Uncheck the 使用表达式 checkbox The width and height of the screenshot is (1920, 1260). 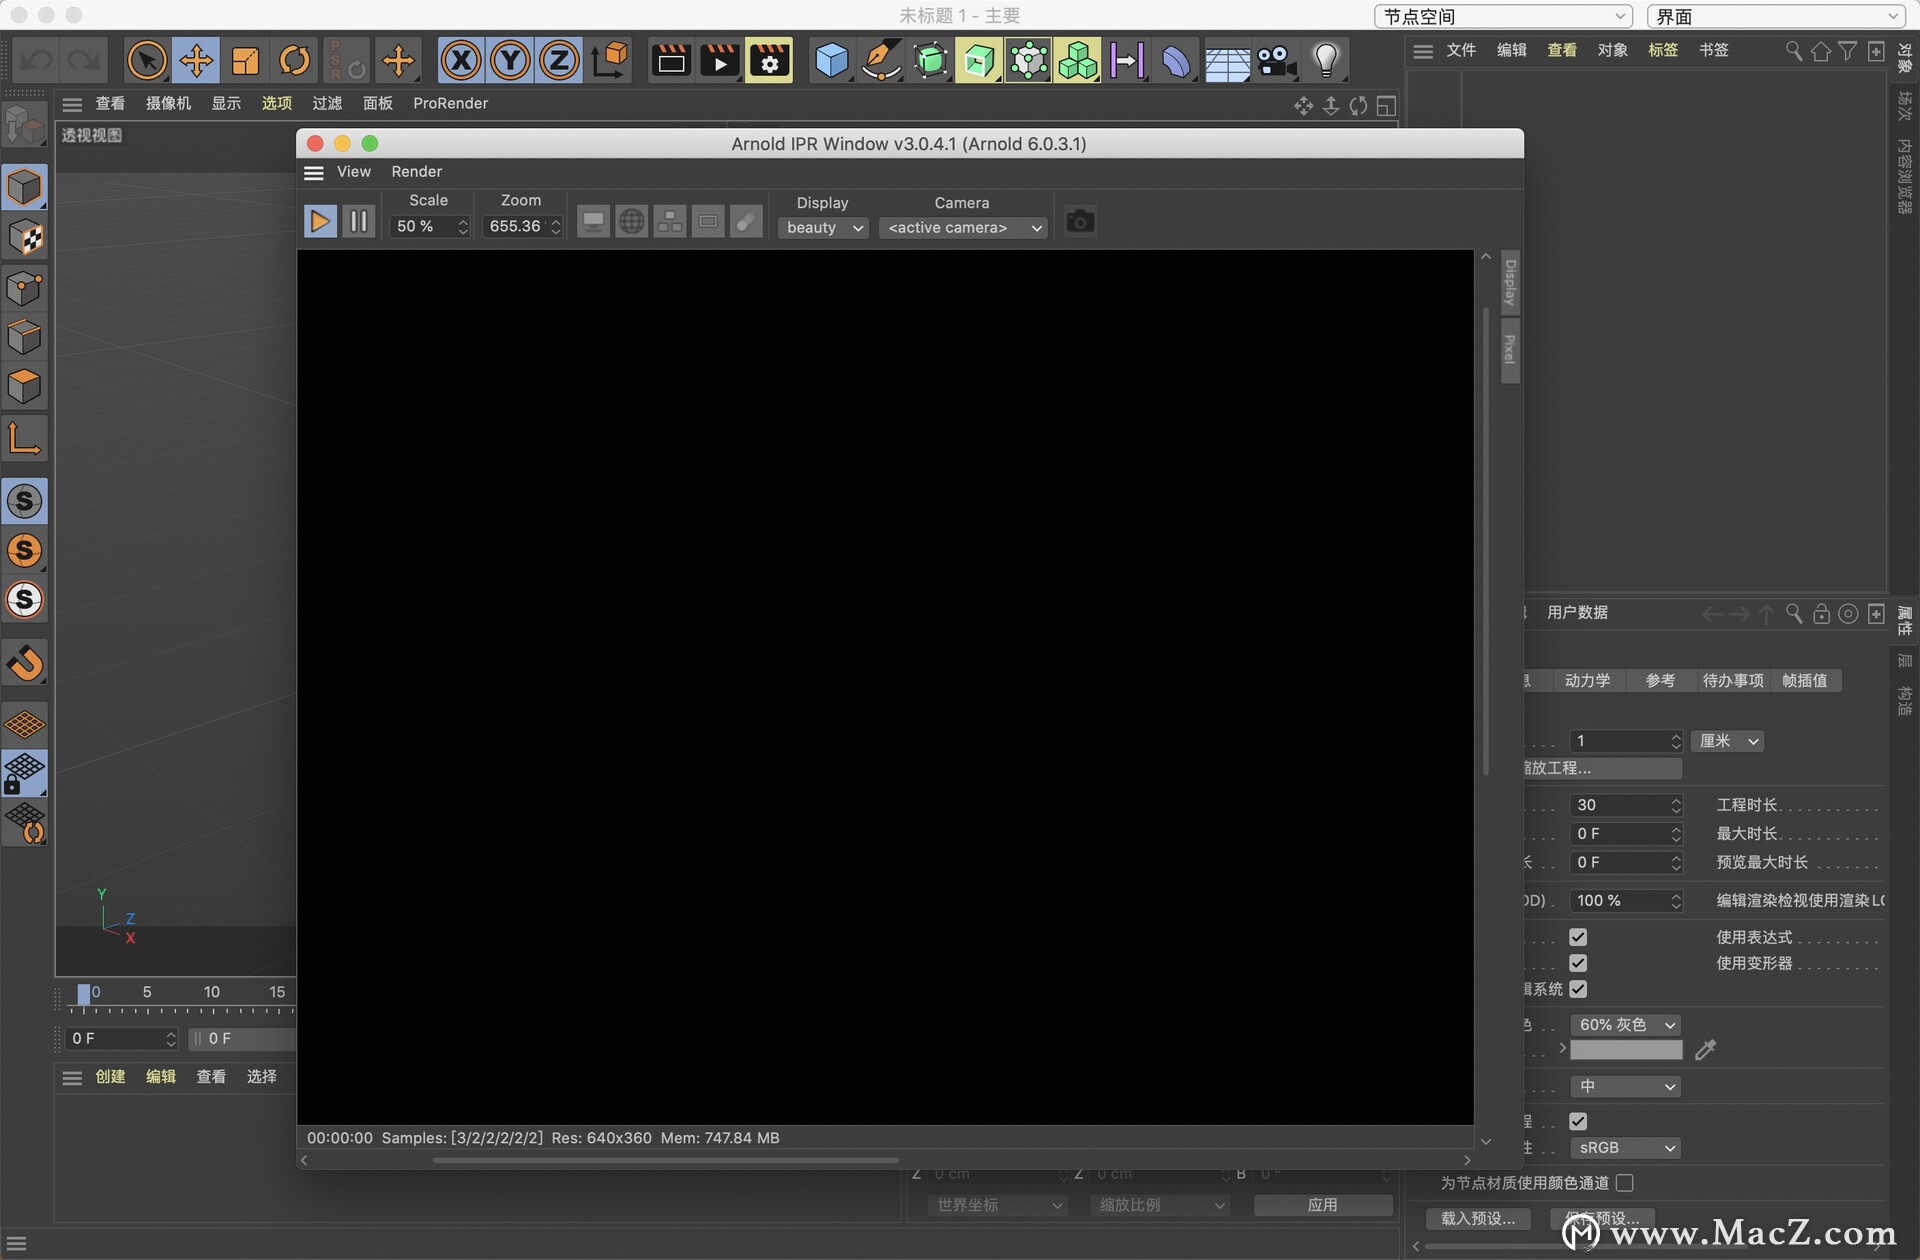(1579, 937)
